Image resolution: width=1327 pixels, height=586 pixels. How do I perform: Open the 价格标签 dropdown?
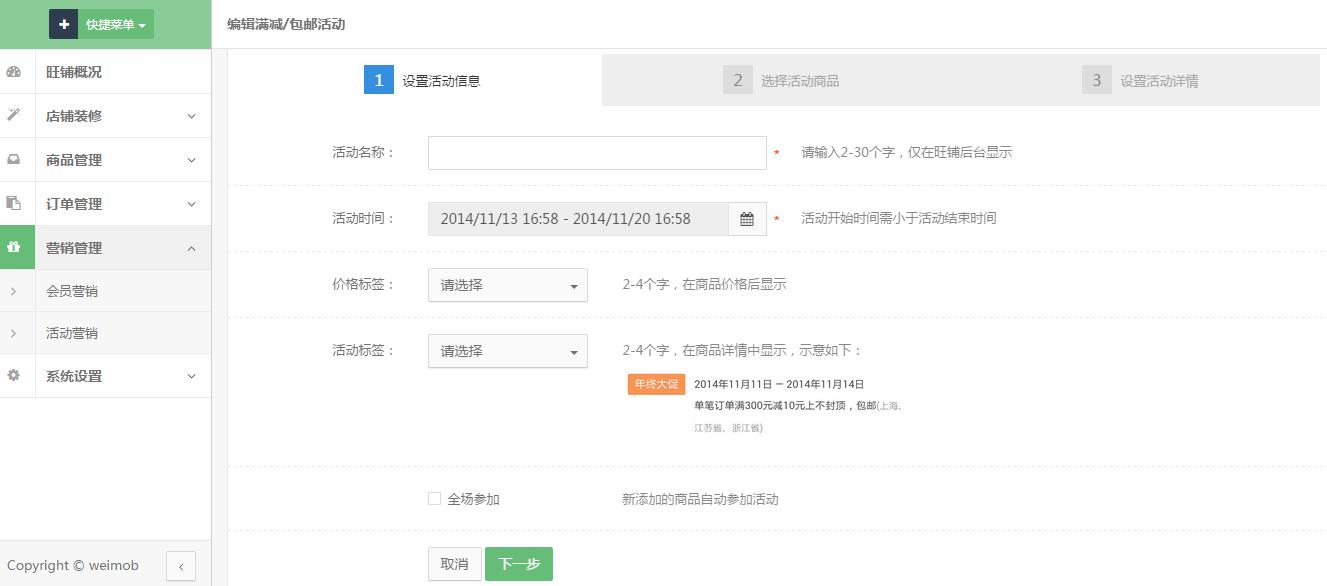(x=507, y=285)
